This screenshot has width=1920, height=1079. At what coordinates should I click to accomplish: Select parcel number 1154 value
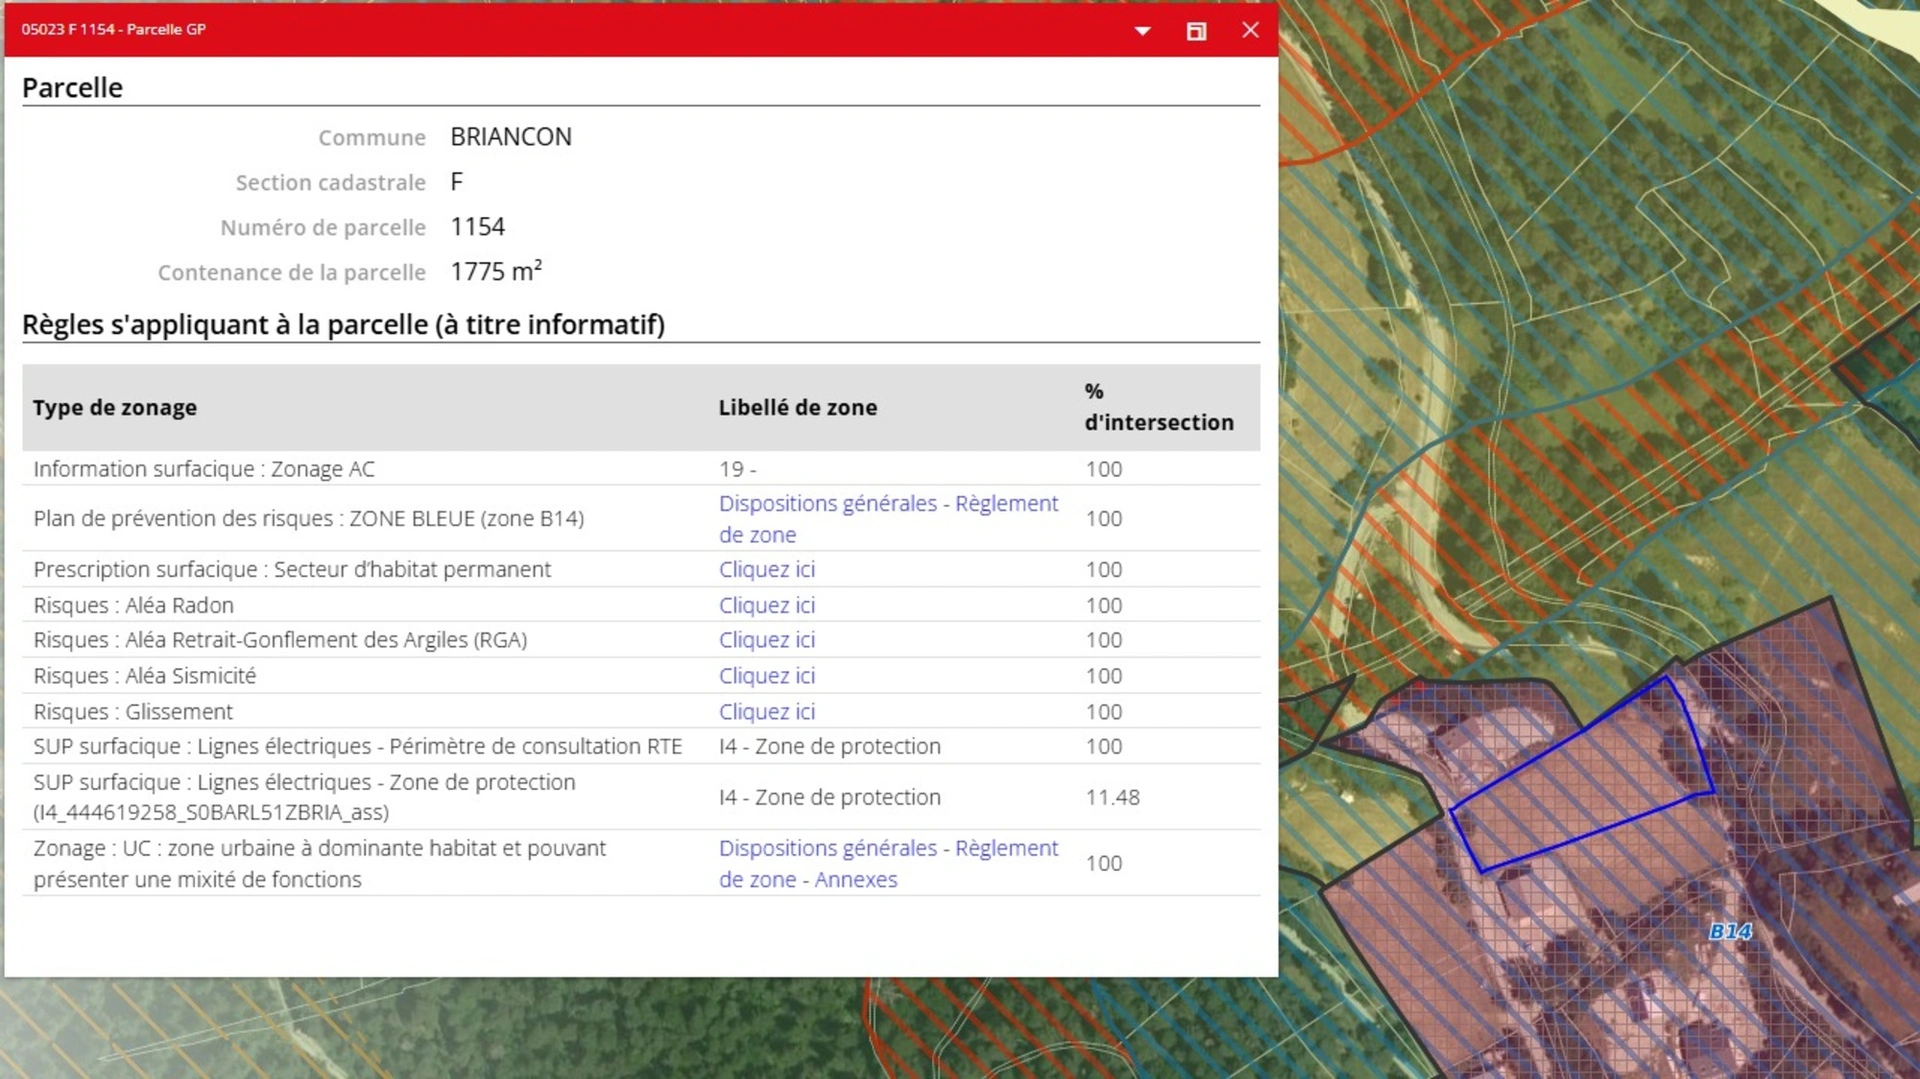pyautogui.click(x=478, y=227)
